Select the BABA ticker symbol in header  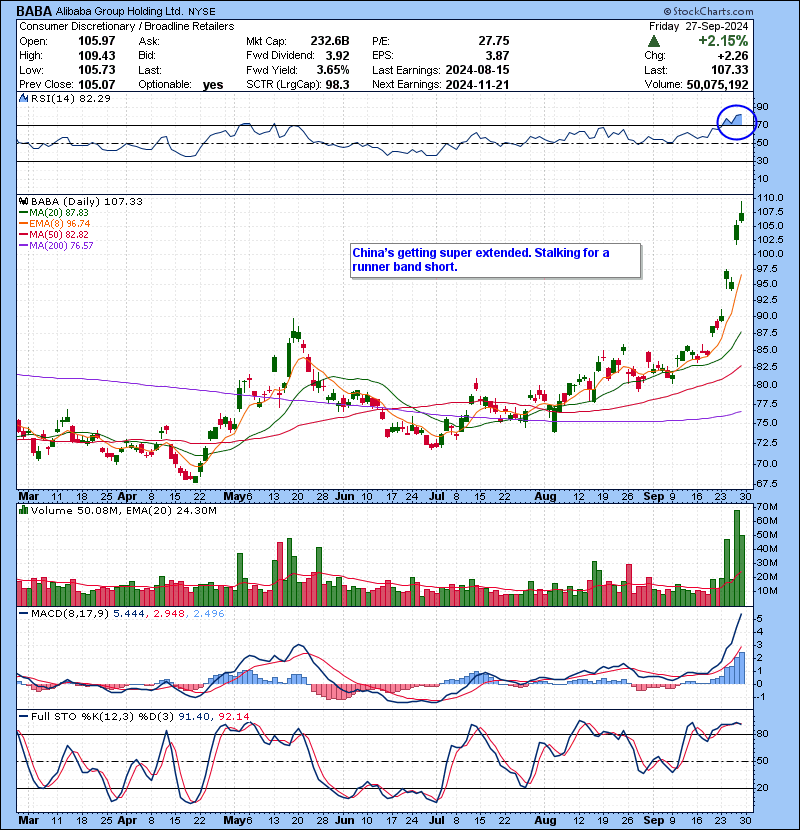pos(34,11)
